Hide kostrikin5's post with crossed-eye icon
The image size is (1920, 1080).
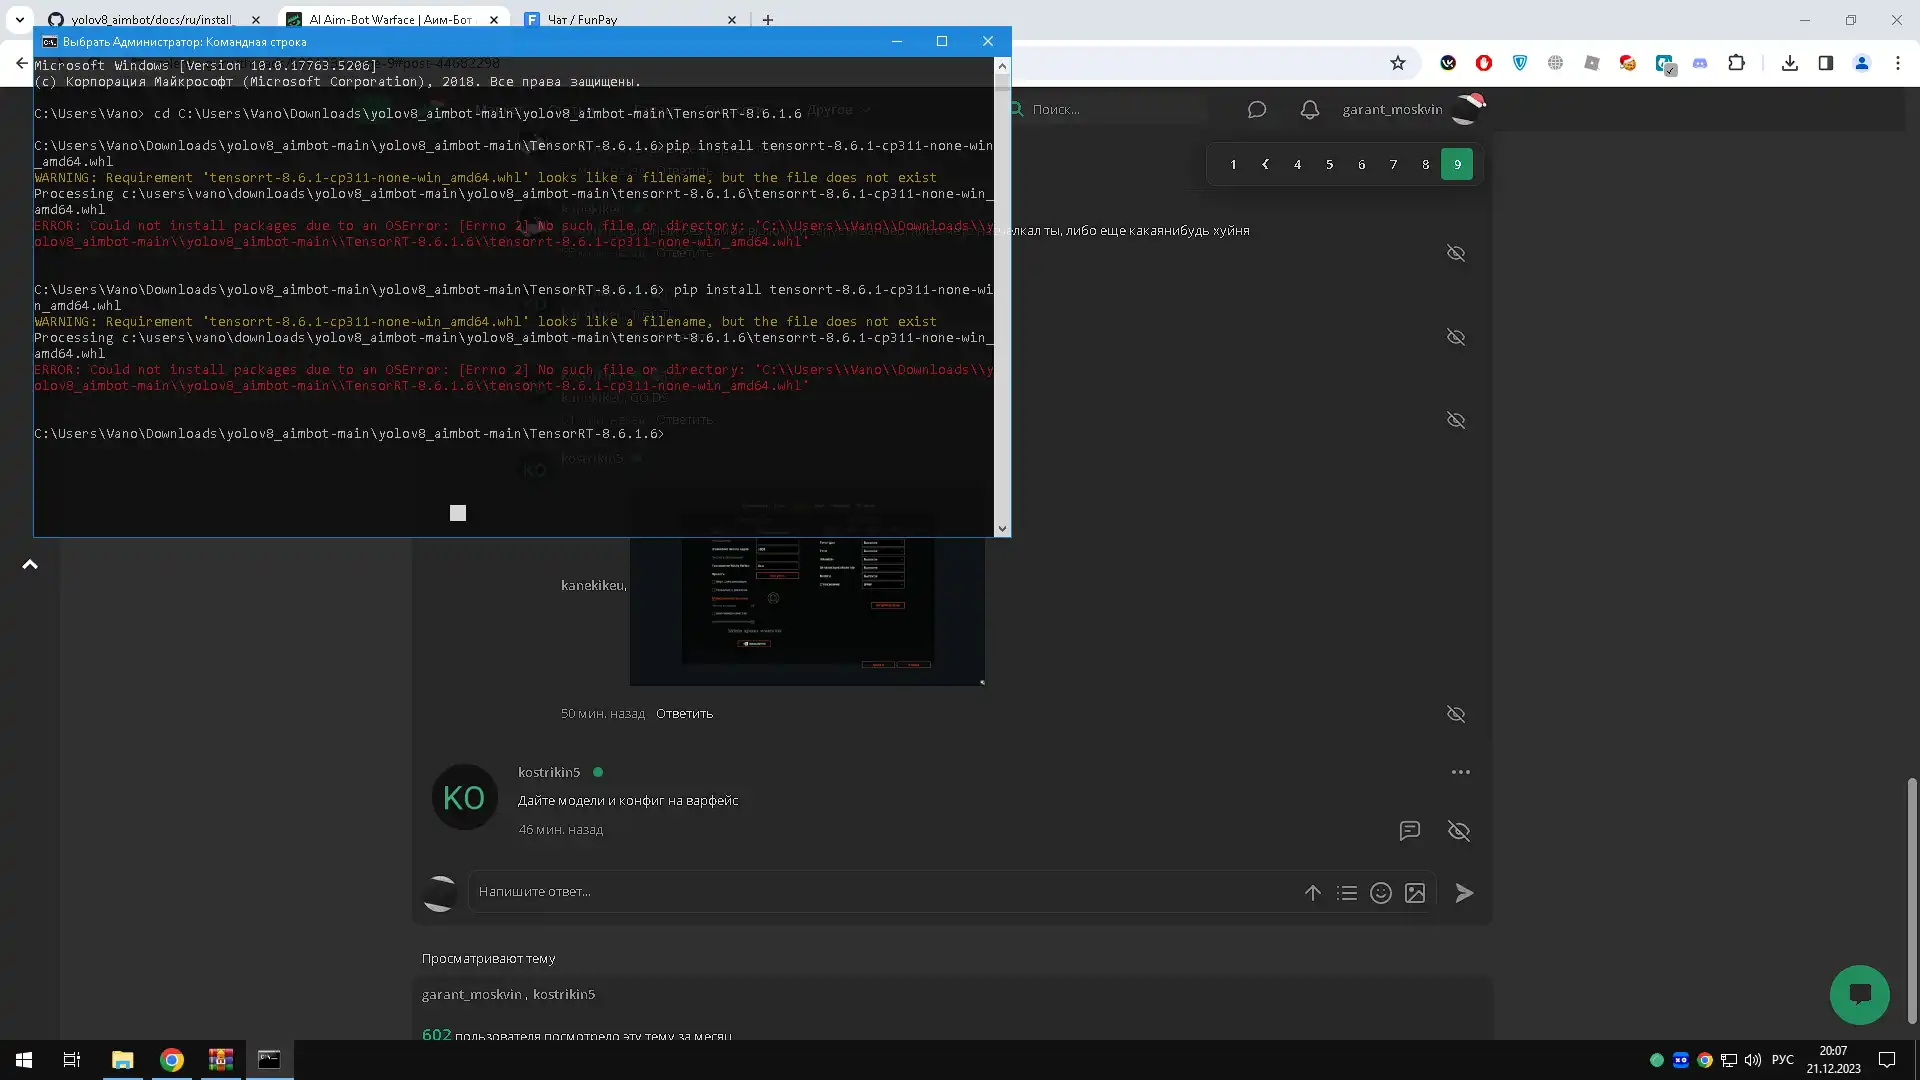pos(1459,831)
